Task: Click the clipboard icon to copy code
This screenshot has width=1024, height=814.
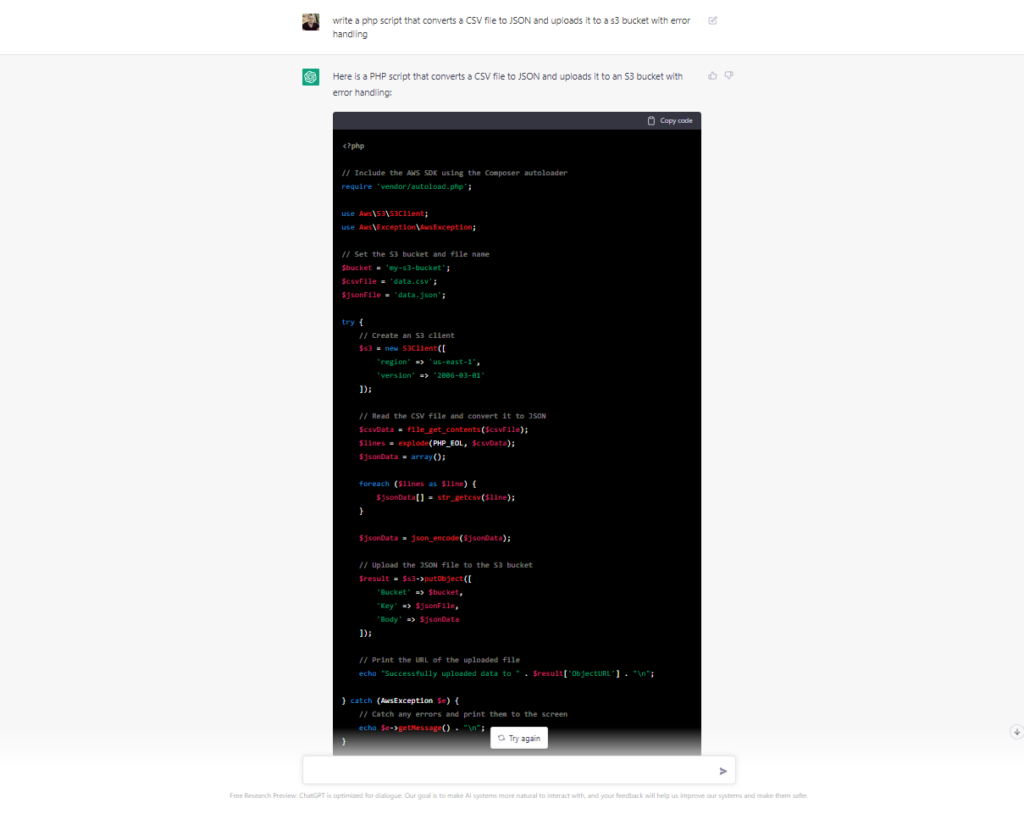Action: click(652, 121)
